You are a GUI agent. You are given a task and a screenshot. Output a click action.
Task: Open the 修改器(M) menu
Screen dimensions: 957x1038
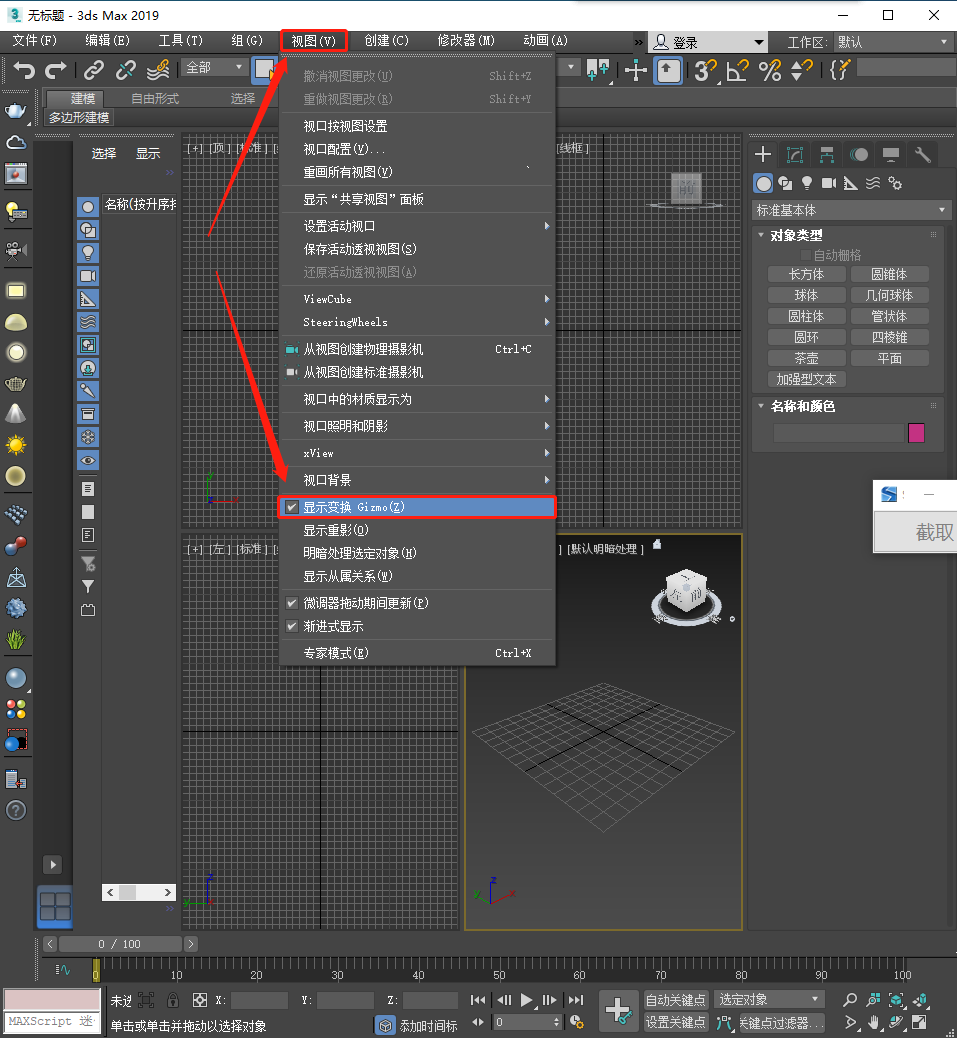[466, 40]
